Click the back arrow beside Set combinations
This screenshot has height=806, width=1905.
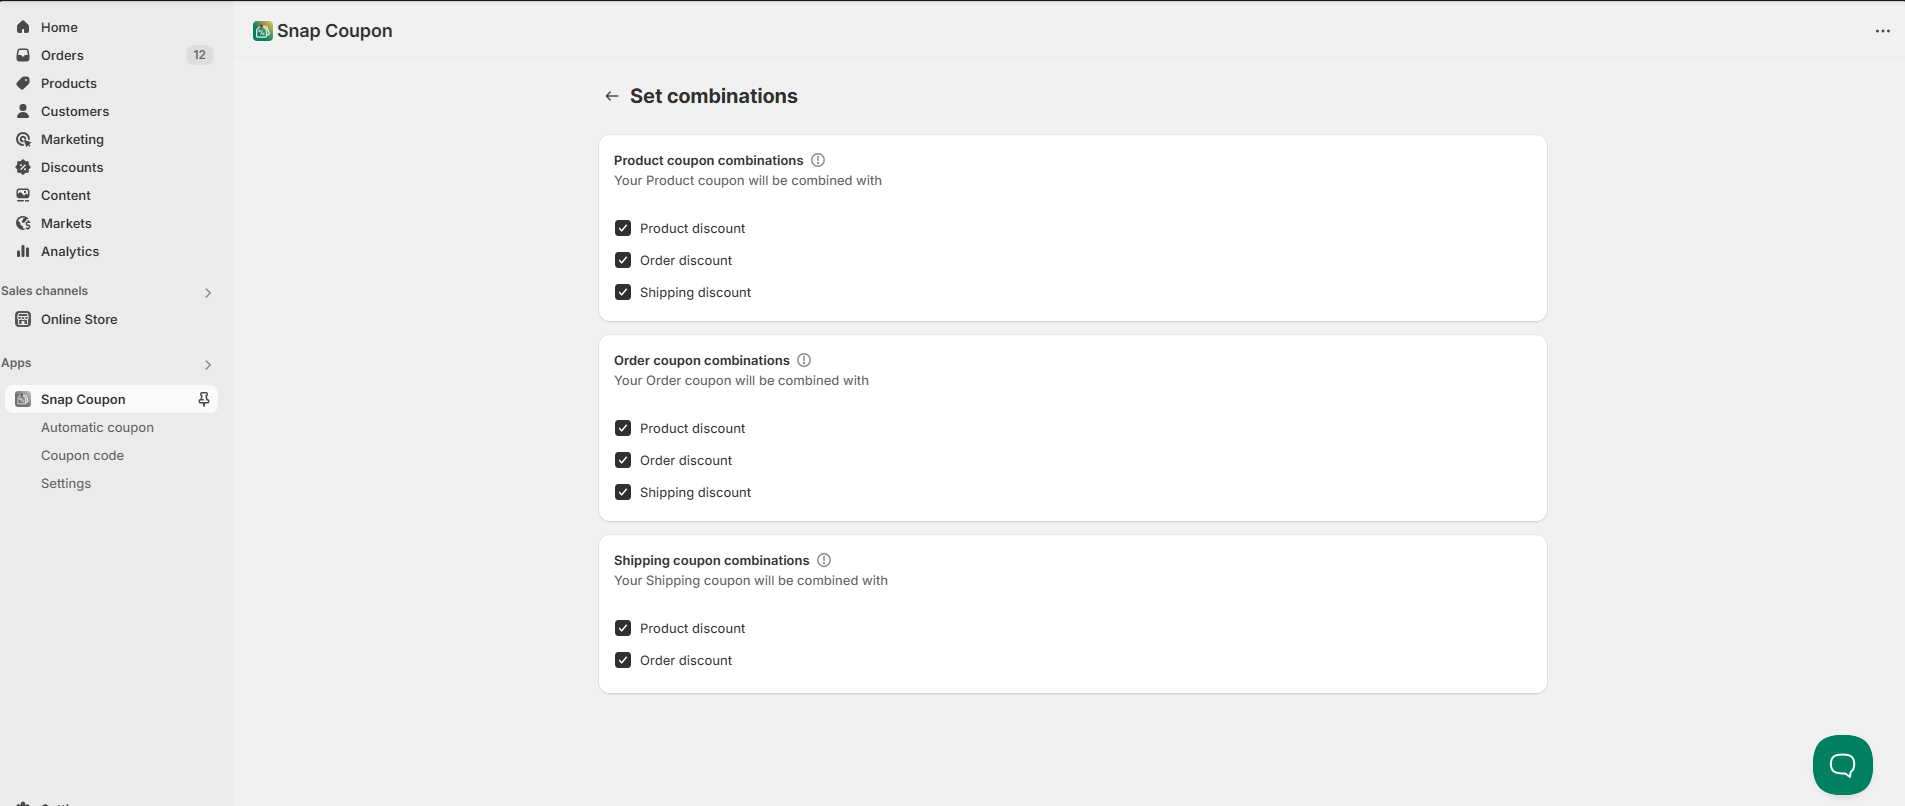click(x=612, y=96)
